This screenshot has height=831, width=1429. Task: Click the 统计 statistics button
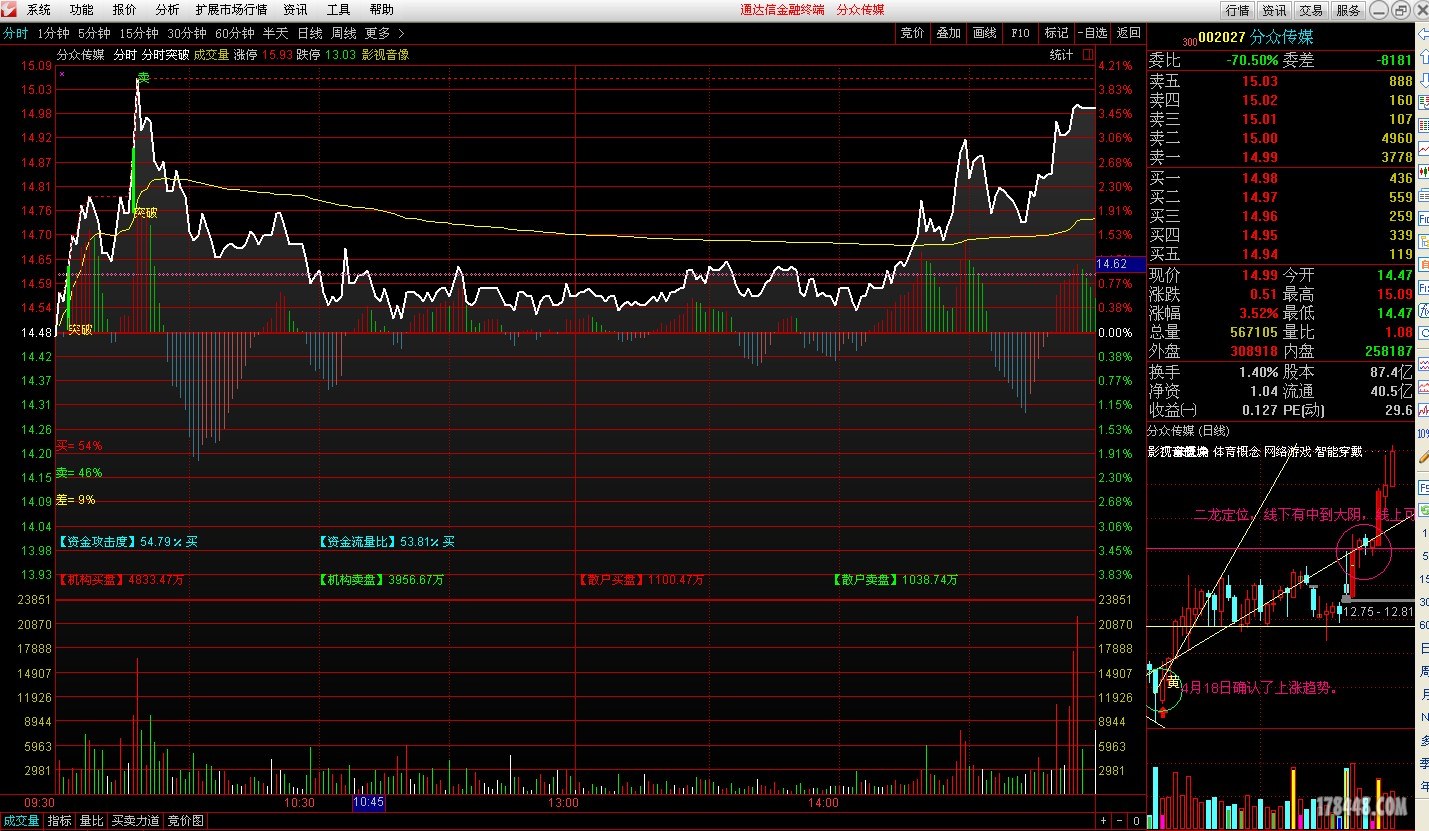(x=1061, y=55)
